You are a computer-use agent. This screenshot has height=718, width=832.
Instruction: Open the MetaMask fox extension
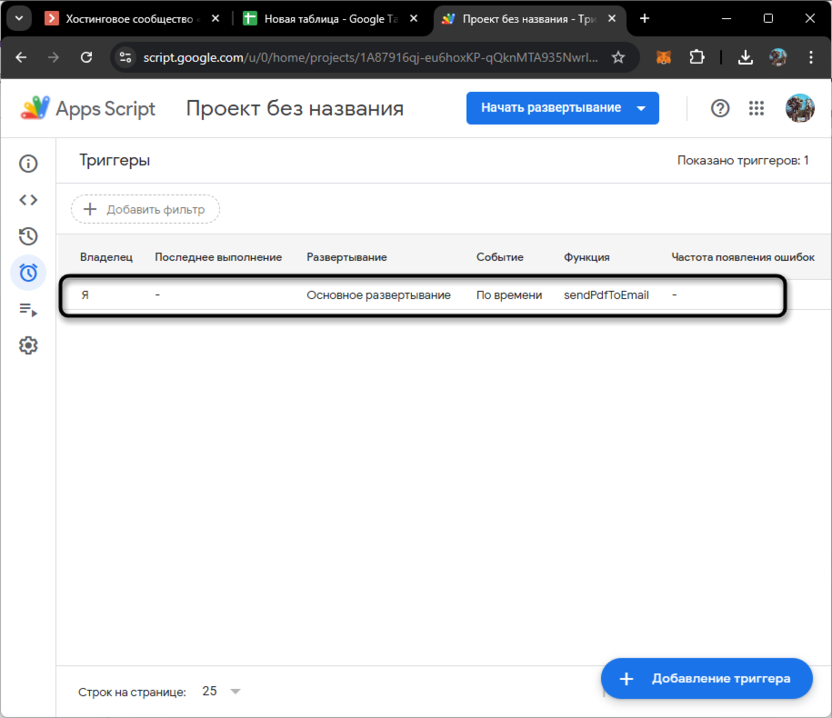pyautogui.click(x=664, y=57)
